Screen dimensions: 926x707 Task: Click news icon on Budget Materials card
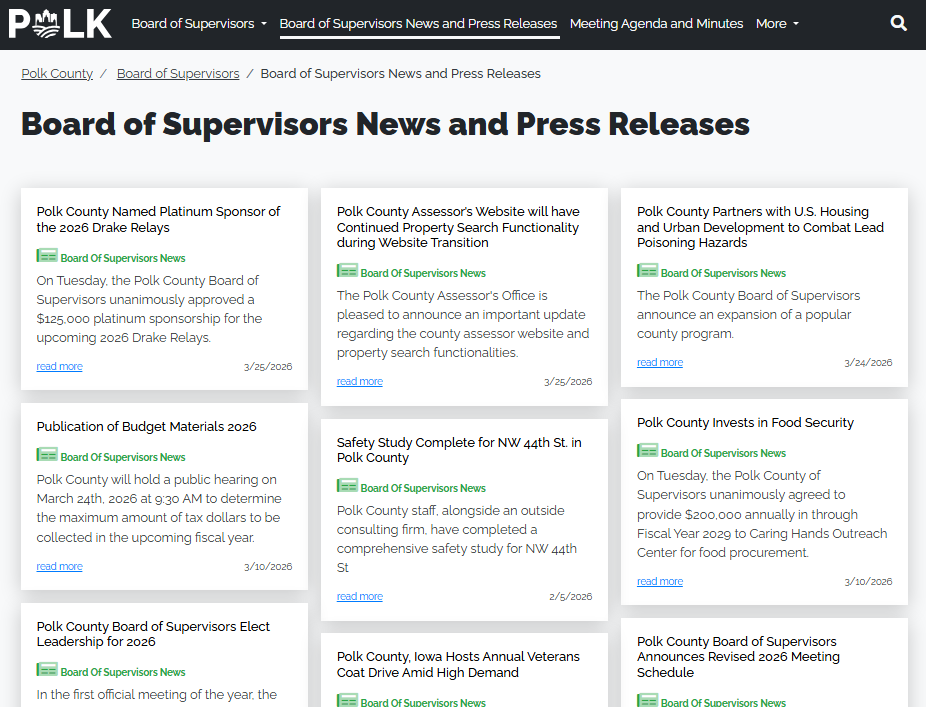[47, 456]
